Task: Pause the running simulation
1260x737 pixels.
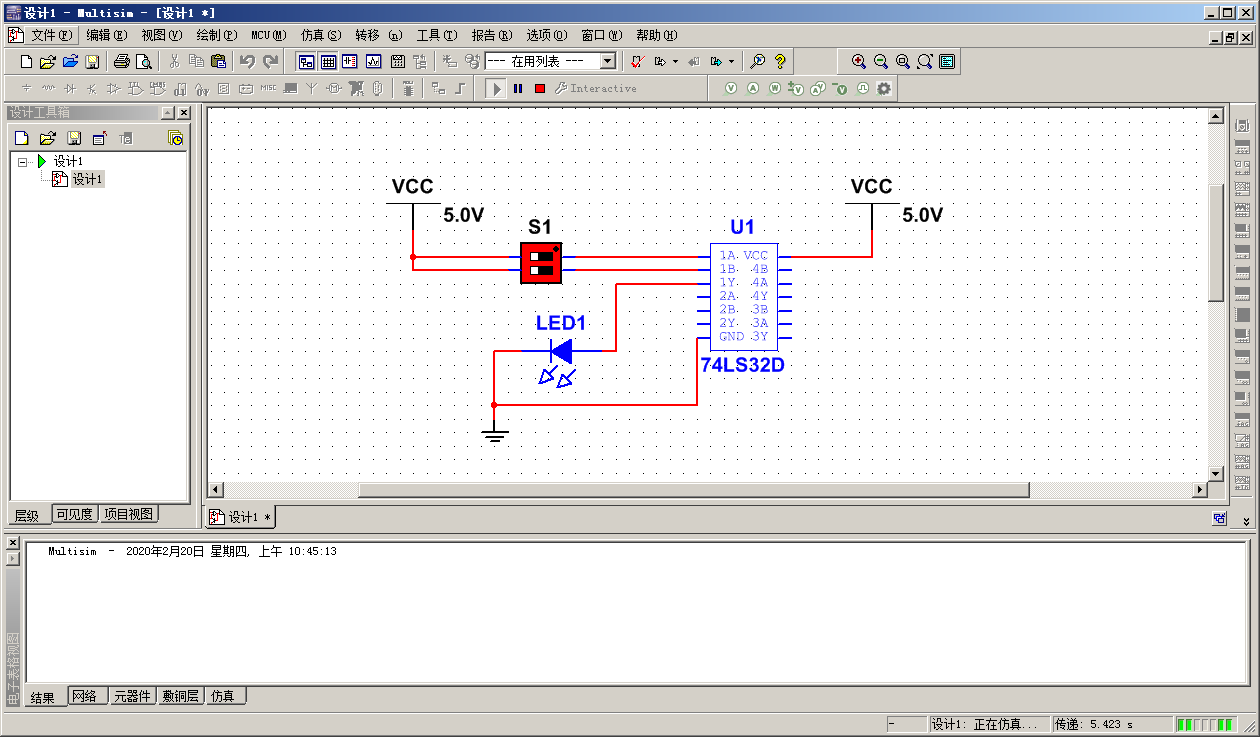Action: tap(517, 88)
